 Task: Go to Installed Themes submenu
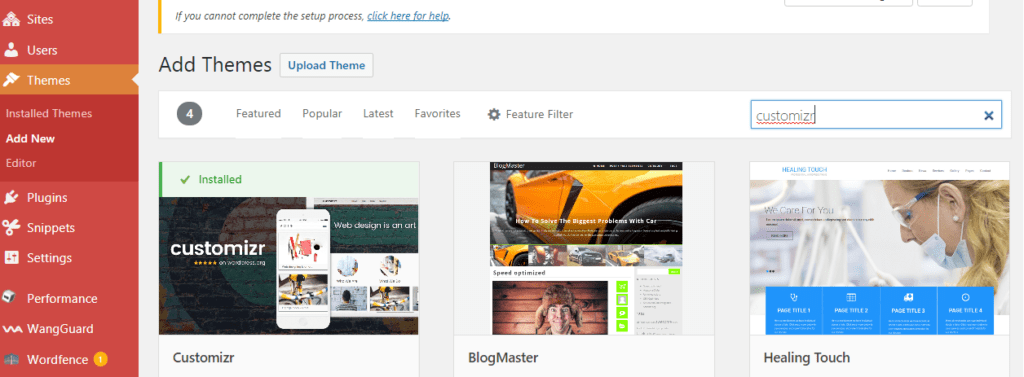click(x=49, y=114)
